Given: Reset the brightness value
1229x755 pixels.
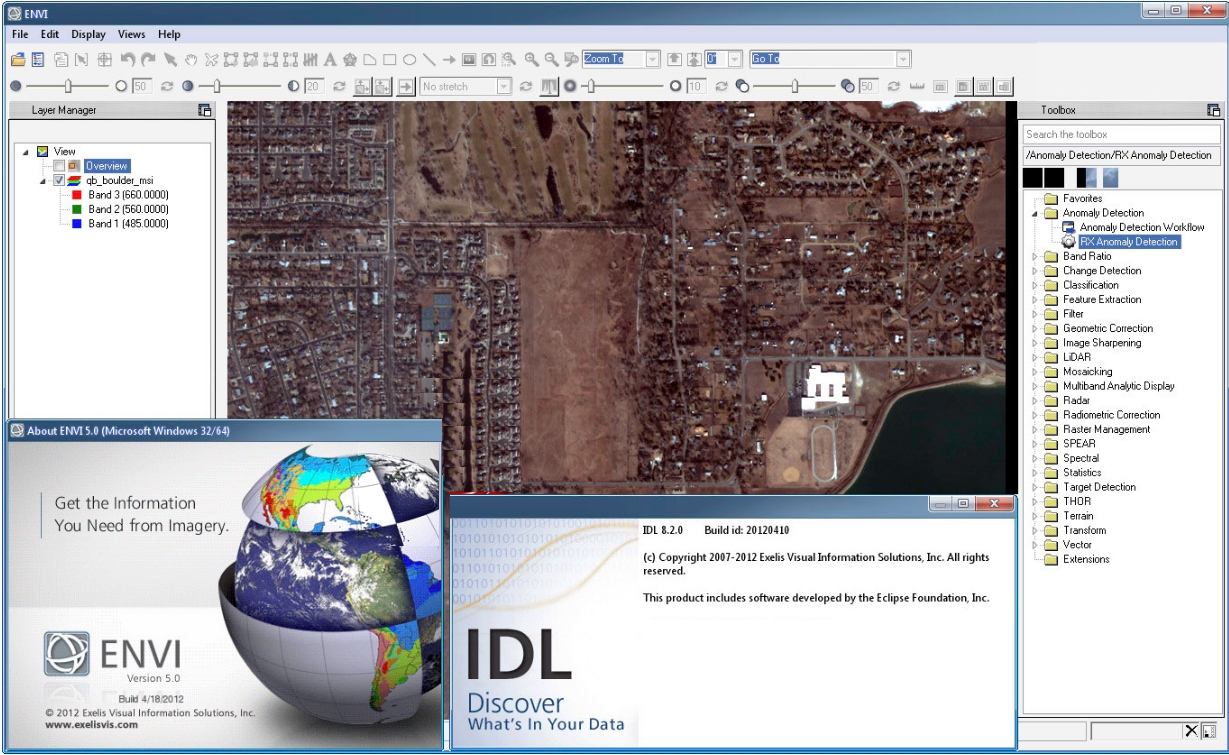Looking at the screenshot, I should [167, 86].
